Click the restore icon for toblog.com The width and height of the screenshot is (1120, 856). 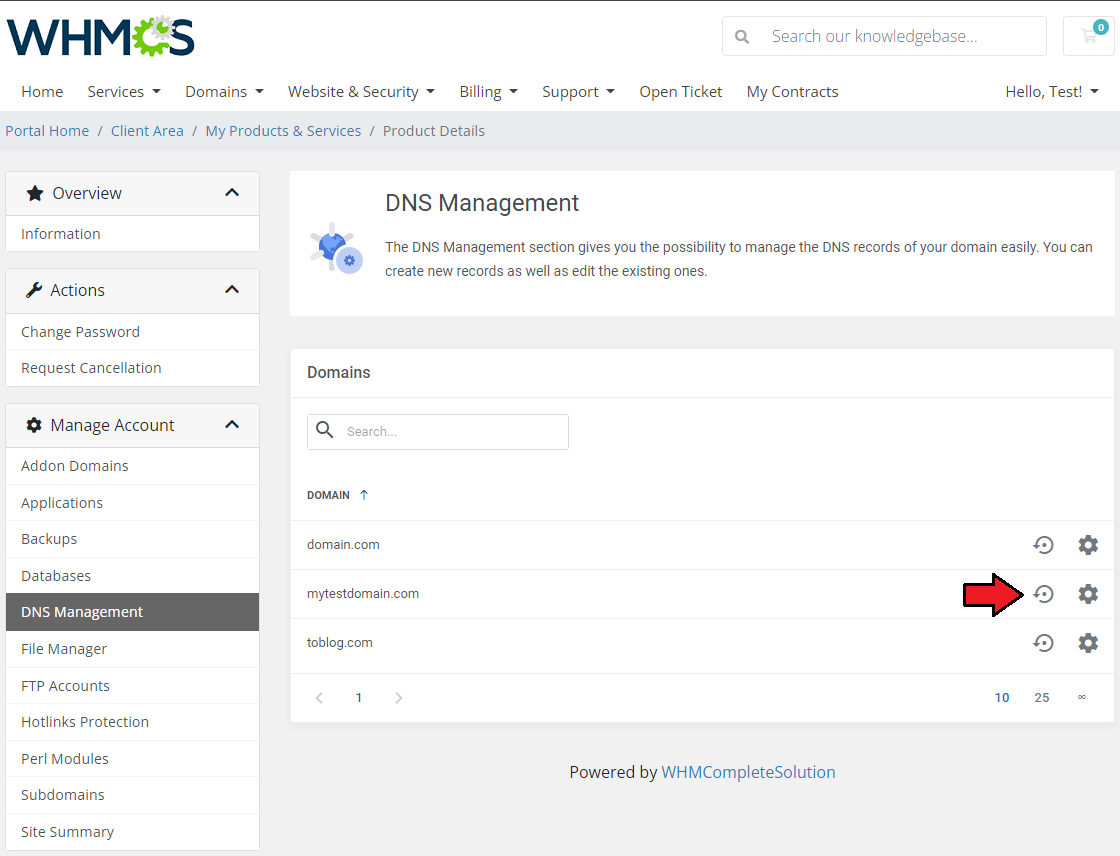point(1044,643)
